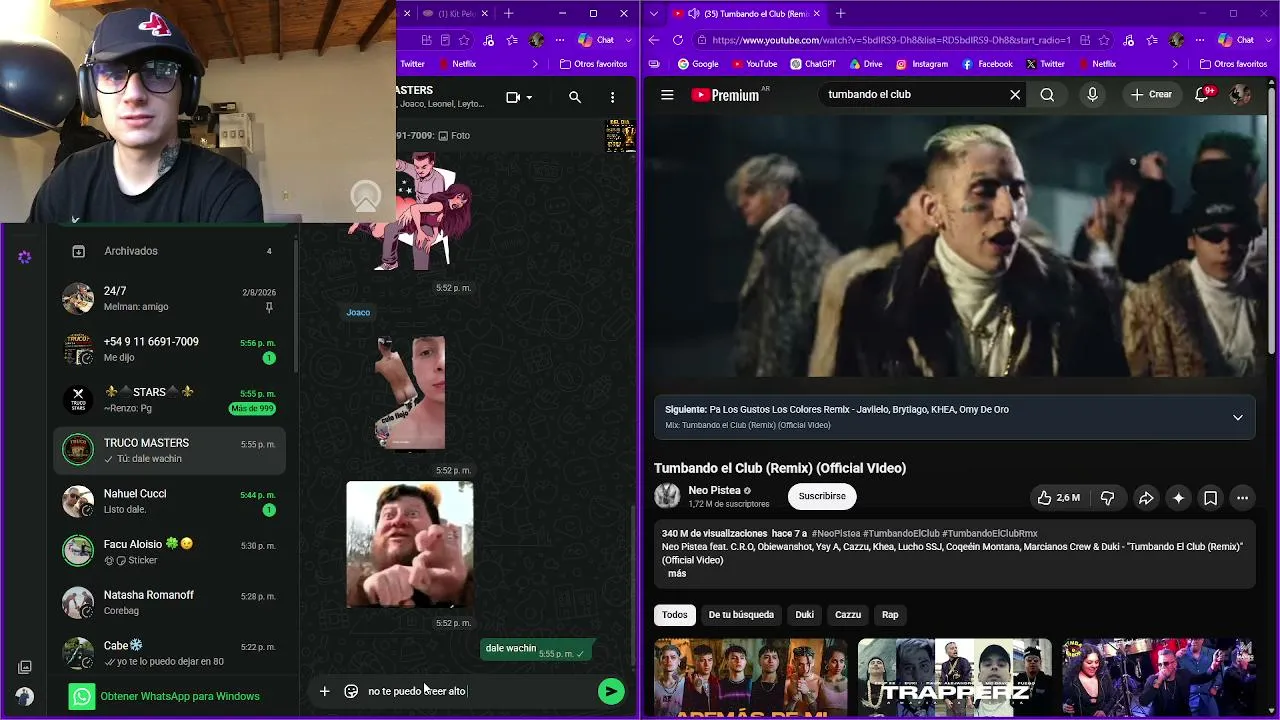The width and height of the screenshot is (1280, 720).
Task: Open YouTube account avatar menu
Action: 1240,95
